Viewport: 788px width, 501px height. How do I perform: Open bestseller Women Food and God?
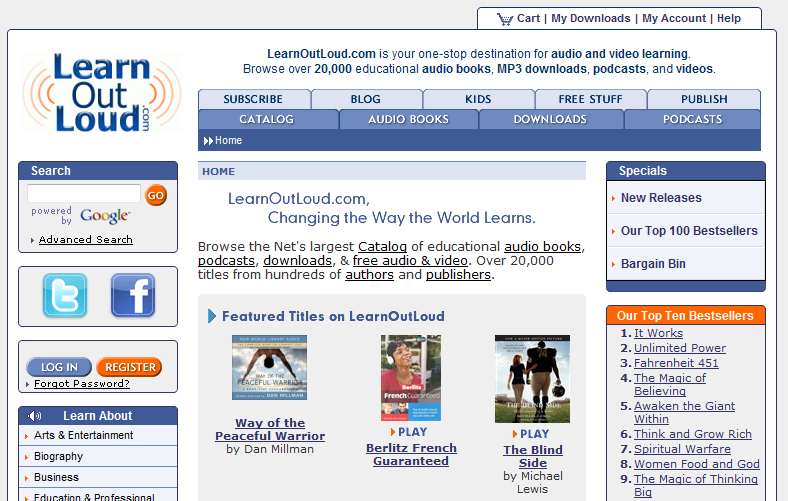(x=697, y=464)
